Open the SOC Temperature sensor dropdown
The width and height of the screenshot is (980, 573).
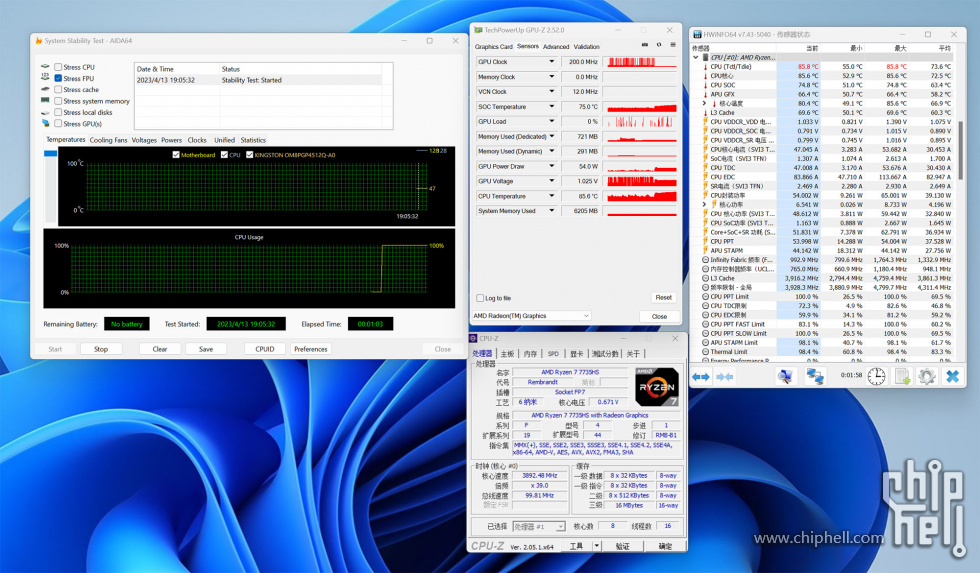[551, 107]
